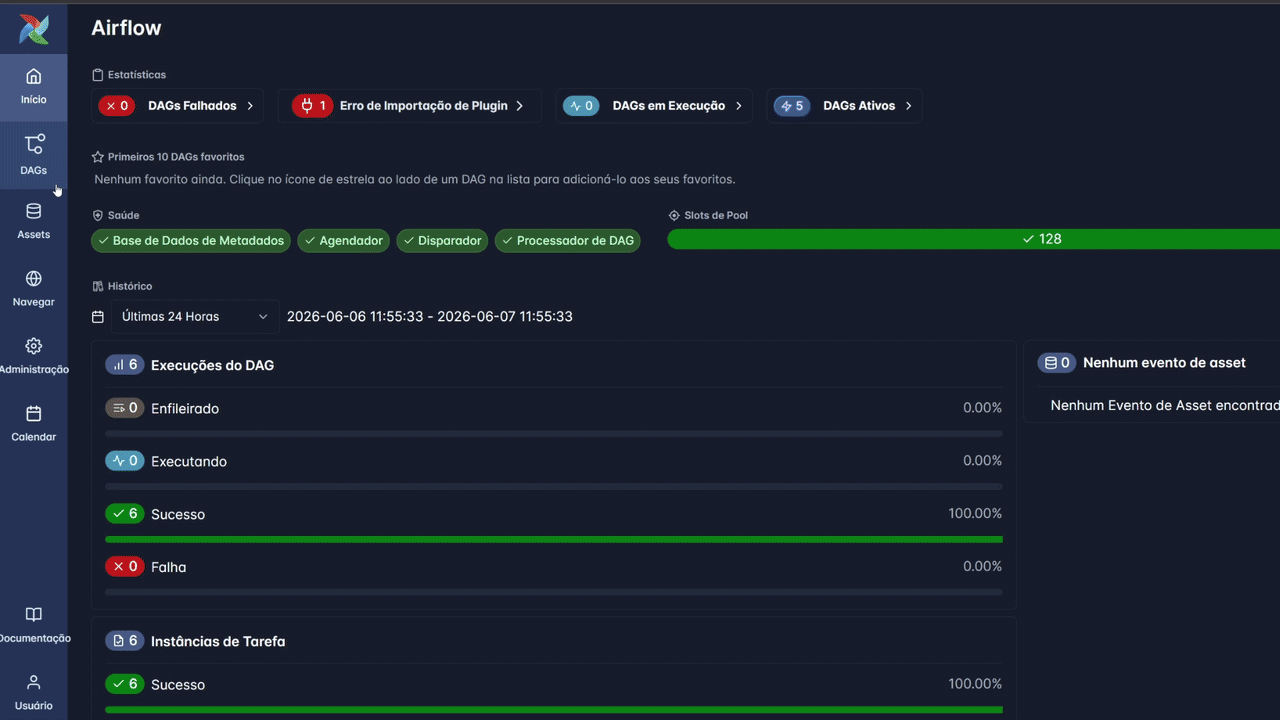This screenshot has height=720, width=1280.
Task: Click the Falha badge showing 0
Action: click(x=124, y=567)
